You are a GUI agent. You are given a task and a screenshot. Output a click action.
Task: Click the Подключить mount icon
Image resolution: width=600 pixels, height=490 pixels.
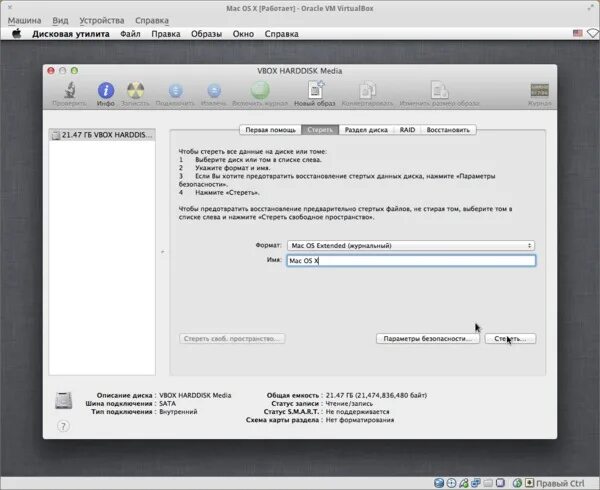pyautogui.click(x=175, y=93)
